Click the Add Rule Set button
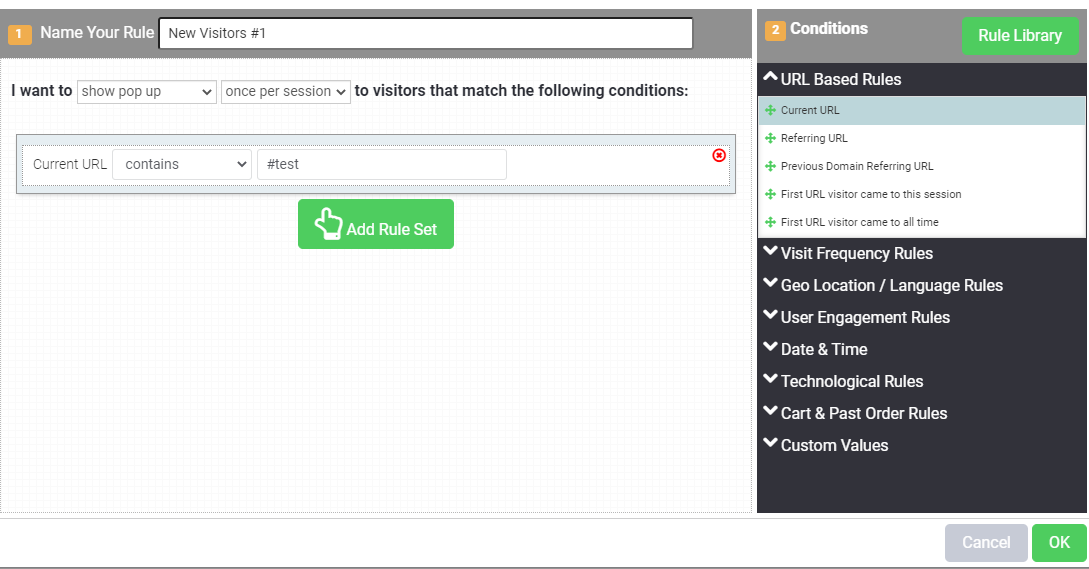 click(x=376, y=224)
